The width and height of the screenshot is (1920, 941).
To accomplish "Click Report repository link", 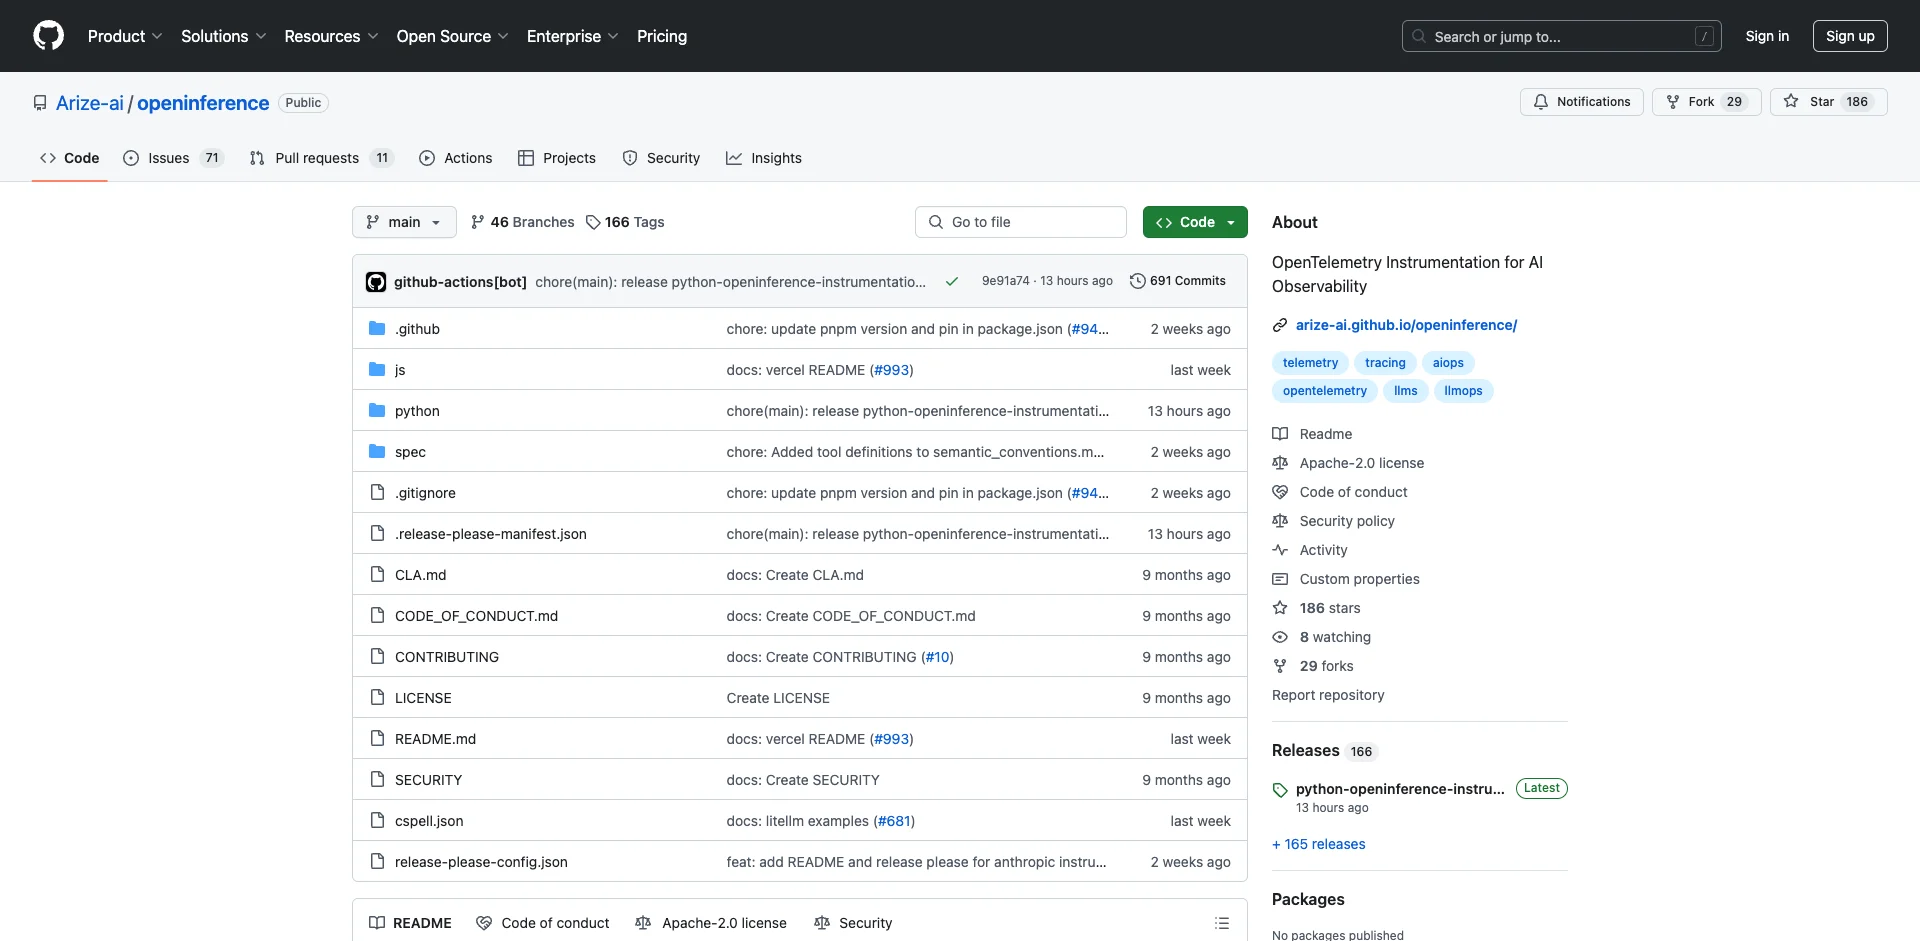I will [x=1328, y=695].
